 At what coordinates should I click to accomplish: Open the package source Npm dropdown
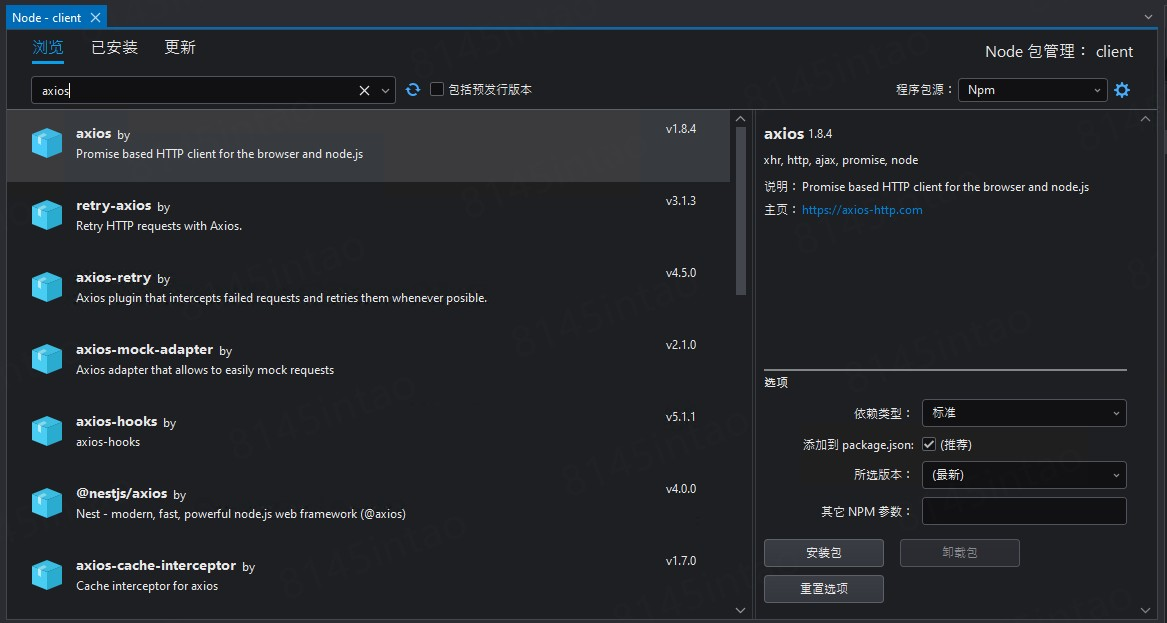[1032, 90]
